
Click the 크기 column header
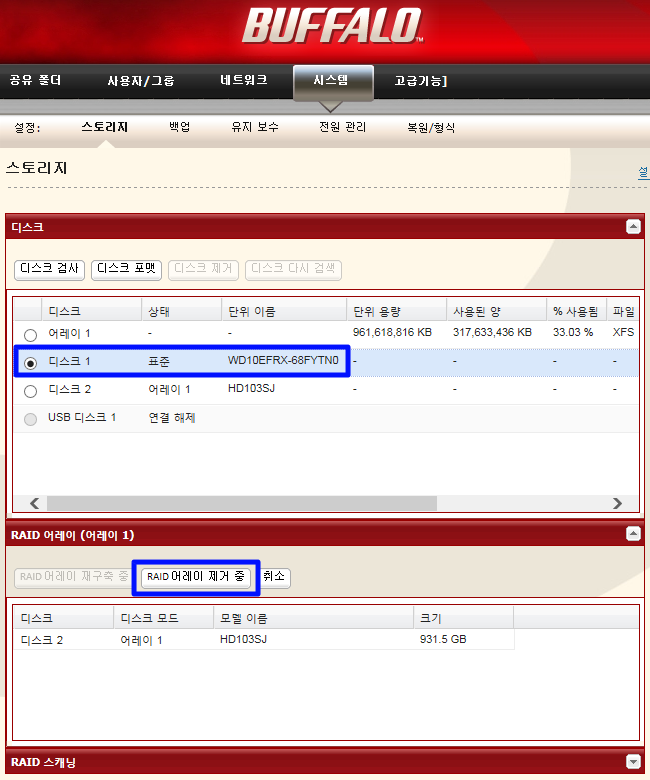pos(464,618)
